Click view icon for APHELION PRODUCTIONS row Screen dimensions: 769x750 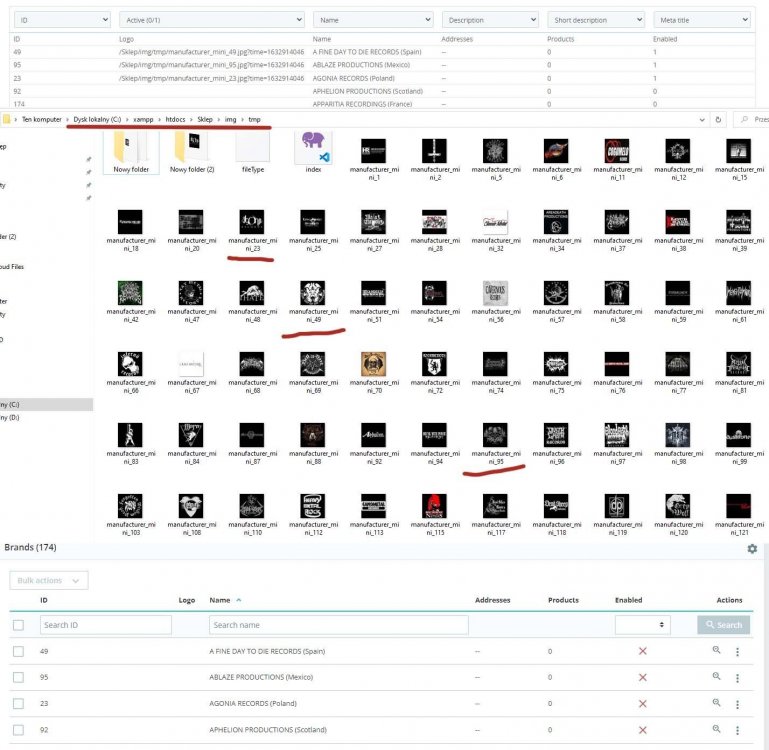(717, 729)
